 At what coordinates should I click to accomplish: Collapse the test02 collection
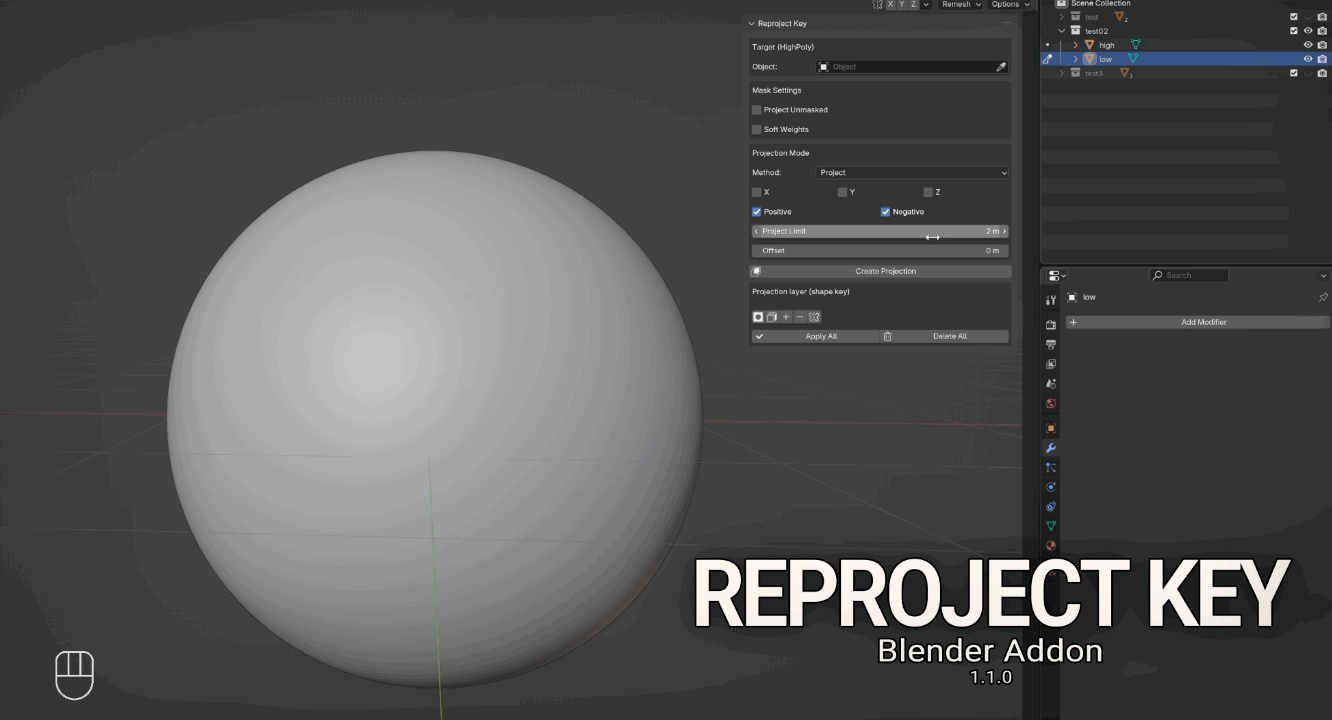[x=1062, y=31]
